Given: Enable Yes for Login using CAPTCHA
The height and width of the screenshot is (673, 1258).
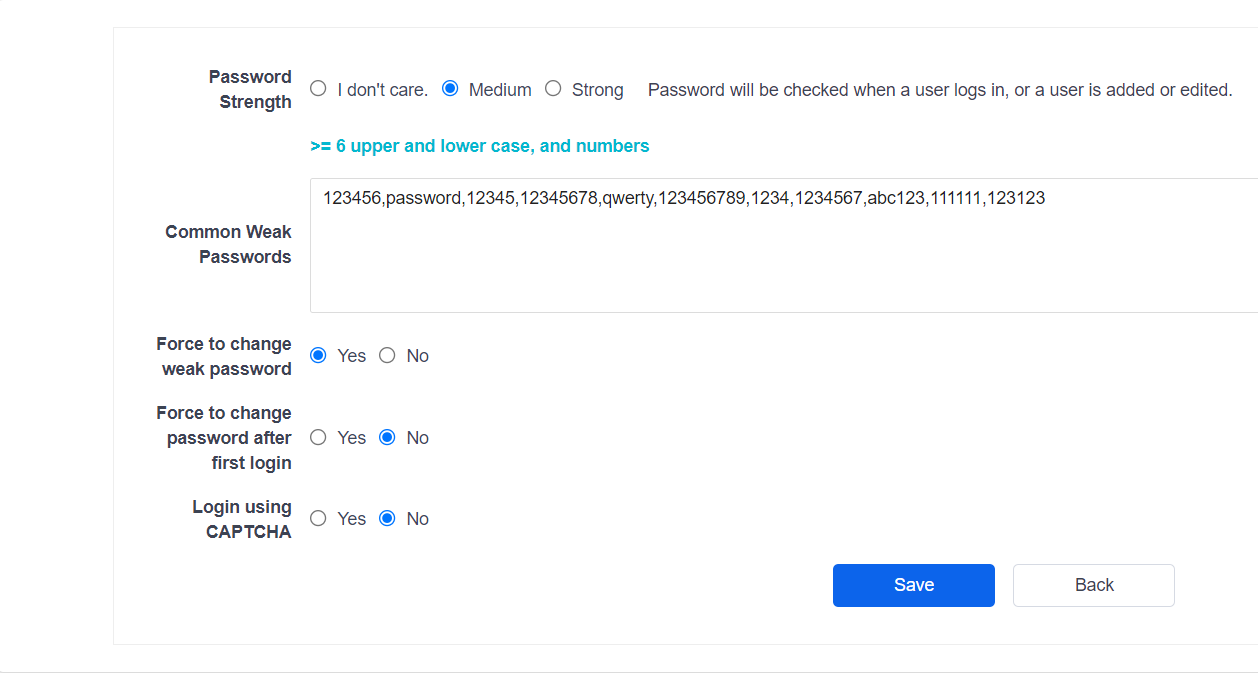Looking at the screenshot, I should coord(318,518).
